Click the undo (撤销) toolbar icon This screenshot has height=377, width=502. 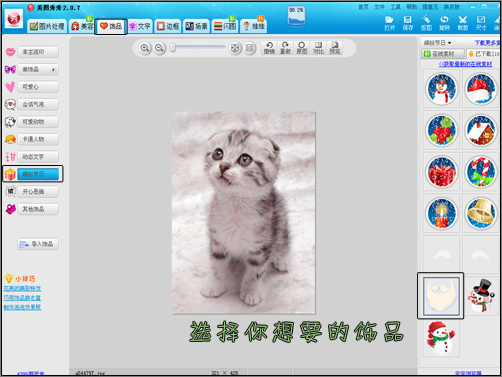click(269, 48)
